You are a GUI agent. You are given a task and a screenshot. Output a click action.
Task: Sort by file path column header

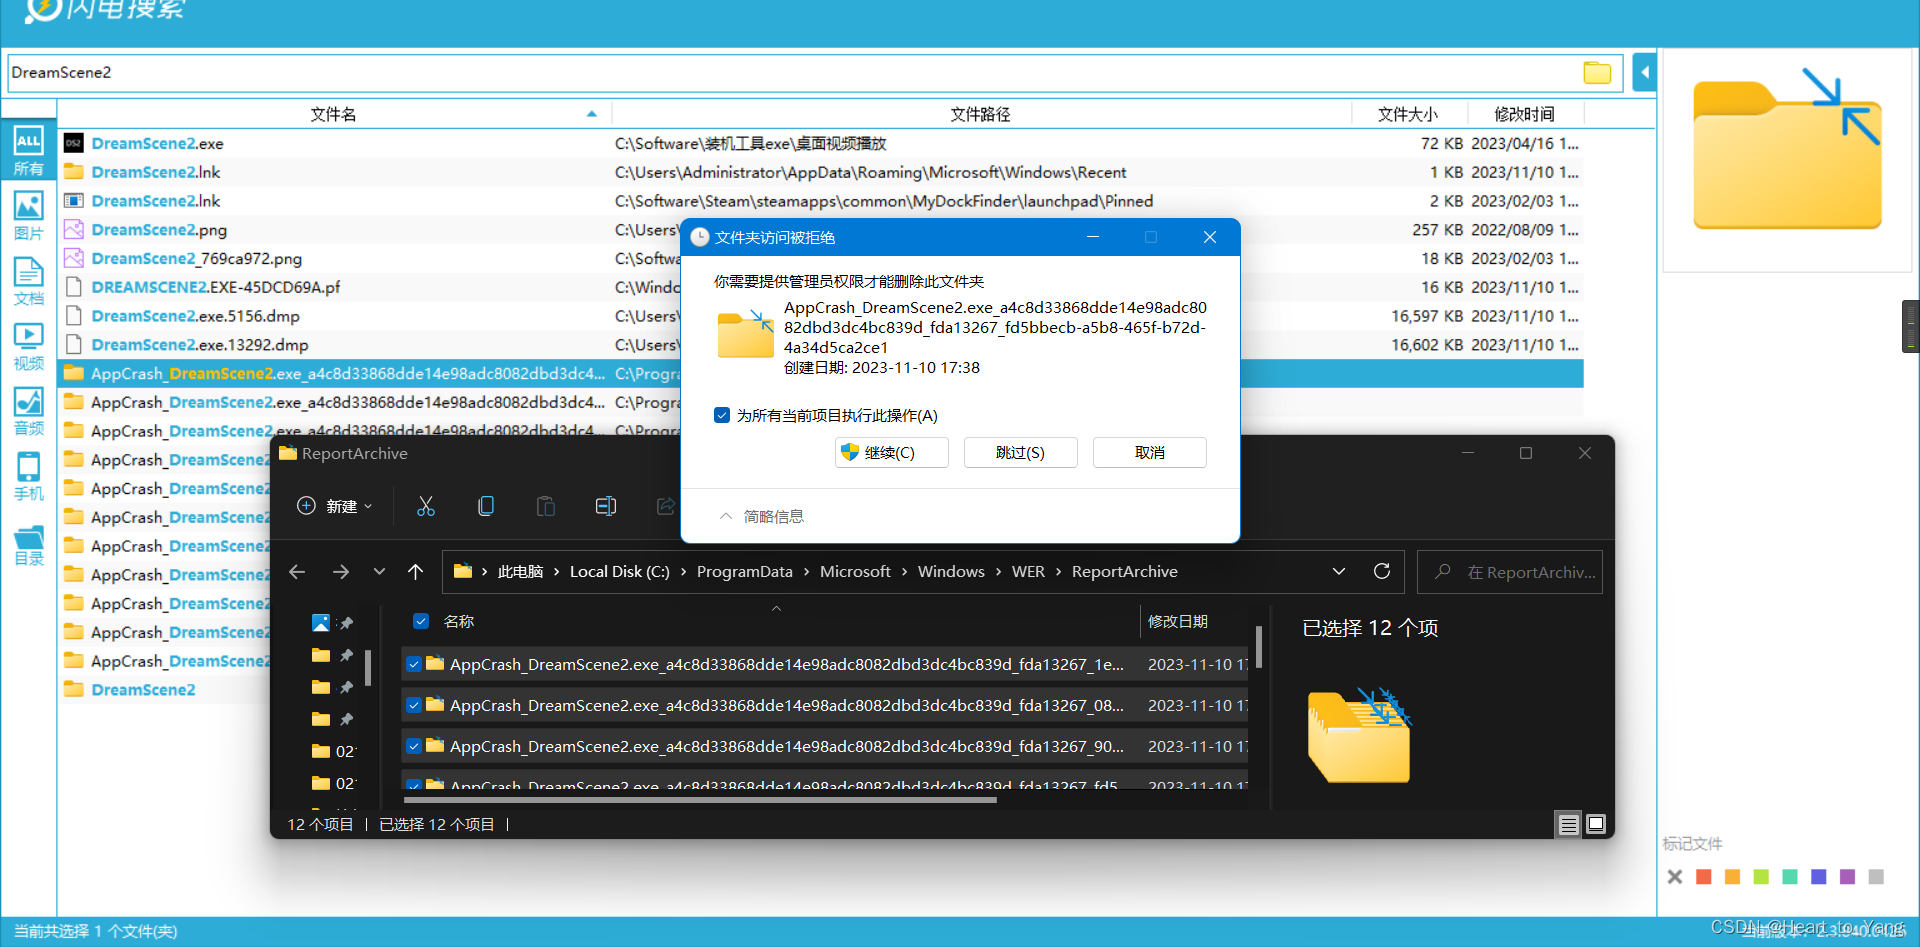click(981, 114)
